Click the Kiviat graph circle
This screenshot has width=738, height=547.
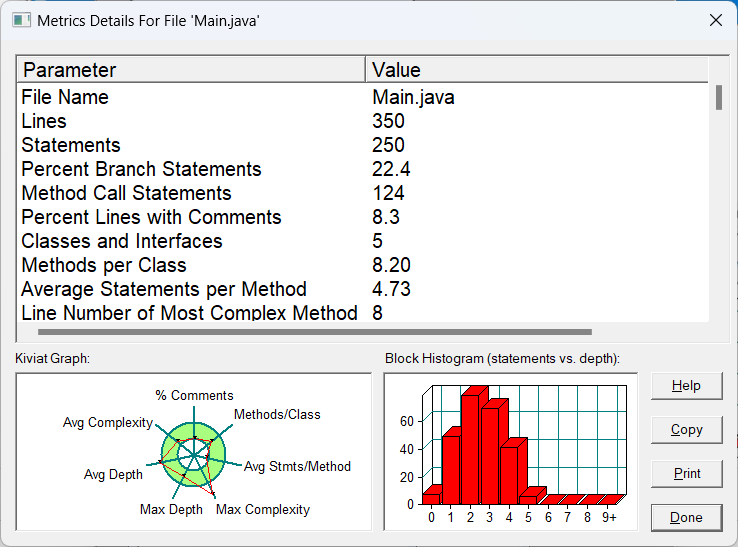point(193,455)
